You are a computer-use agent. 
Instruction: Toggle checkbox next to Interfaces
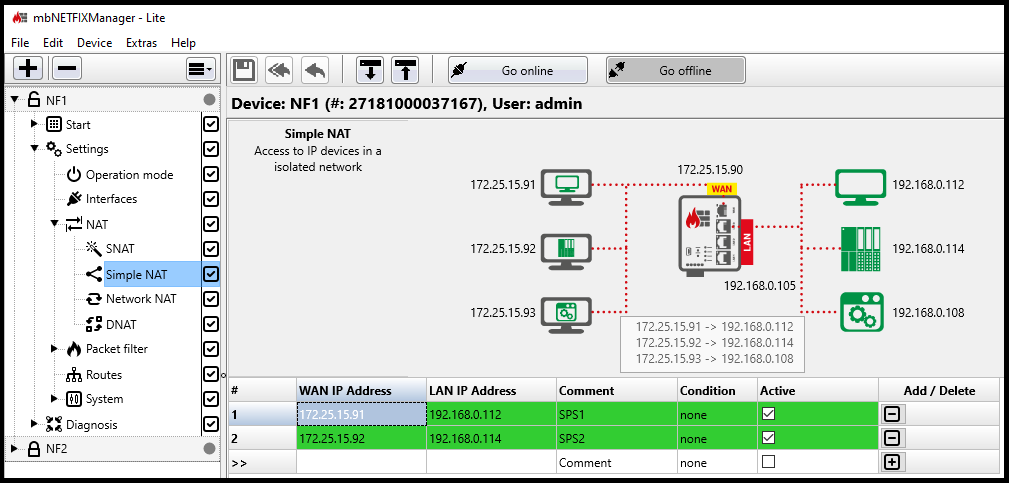click(211, 199)
